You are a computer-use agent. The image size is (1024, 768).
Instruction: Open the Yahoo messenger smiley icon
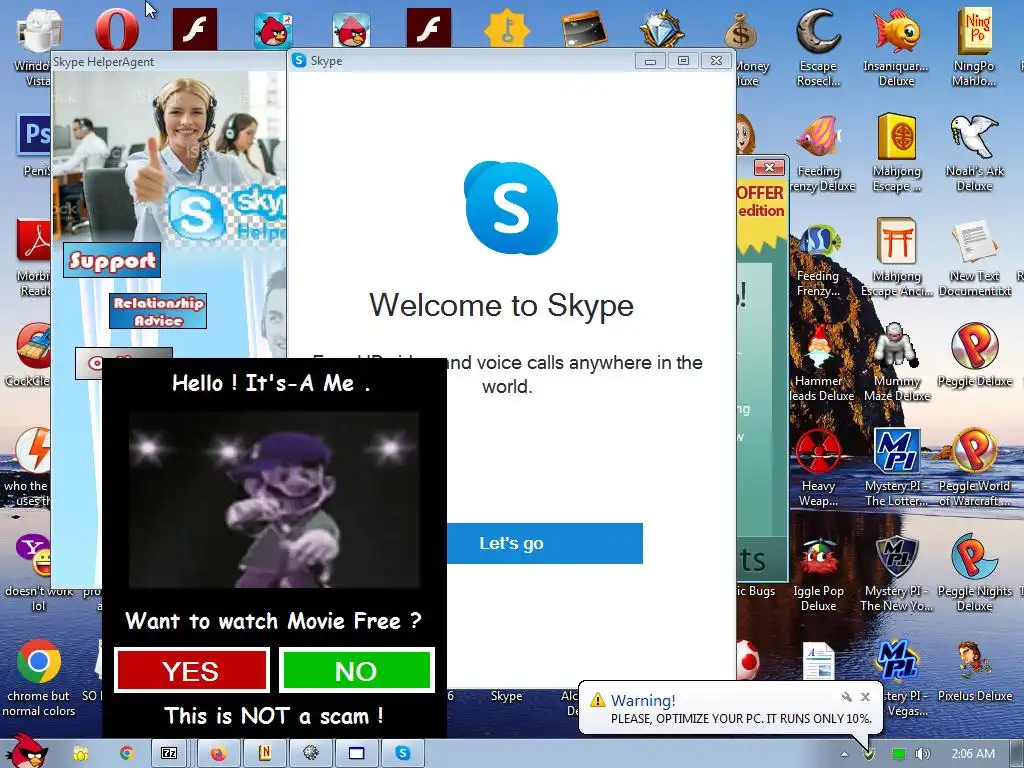point(34,554)
